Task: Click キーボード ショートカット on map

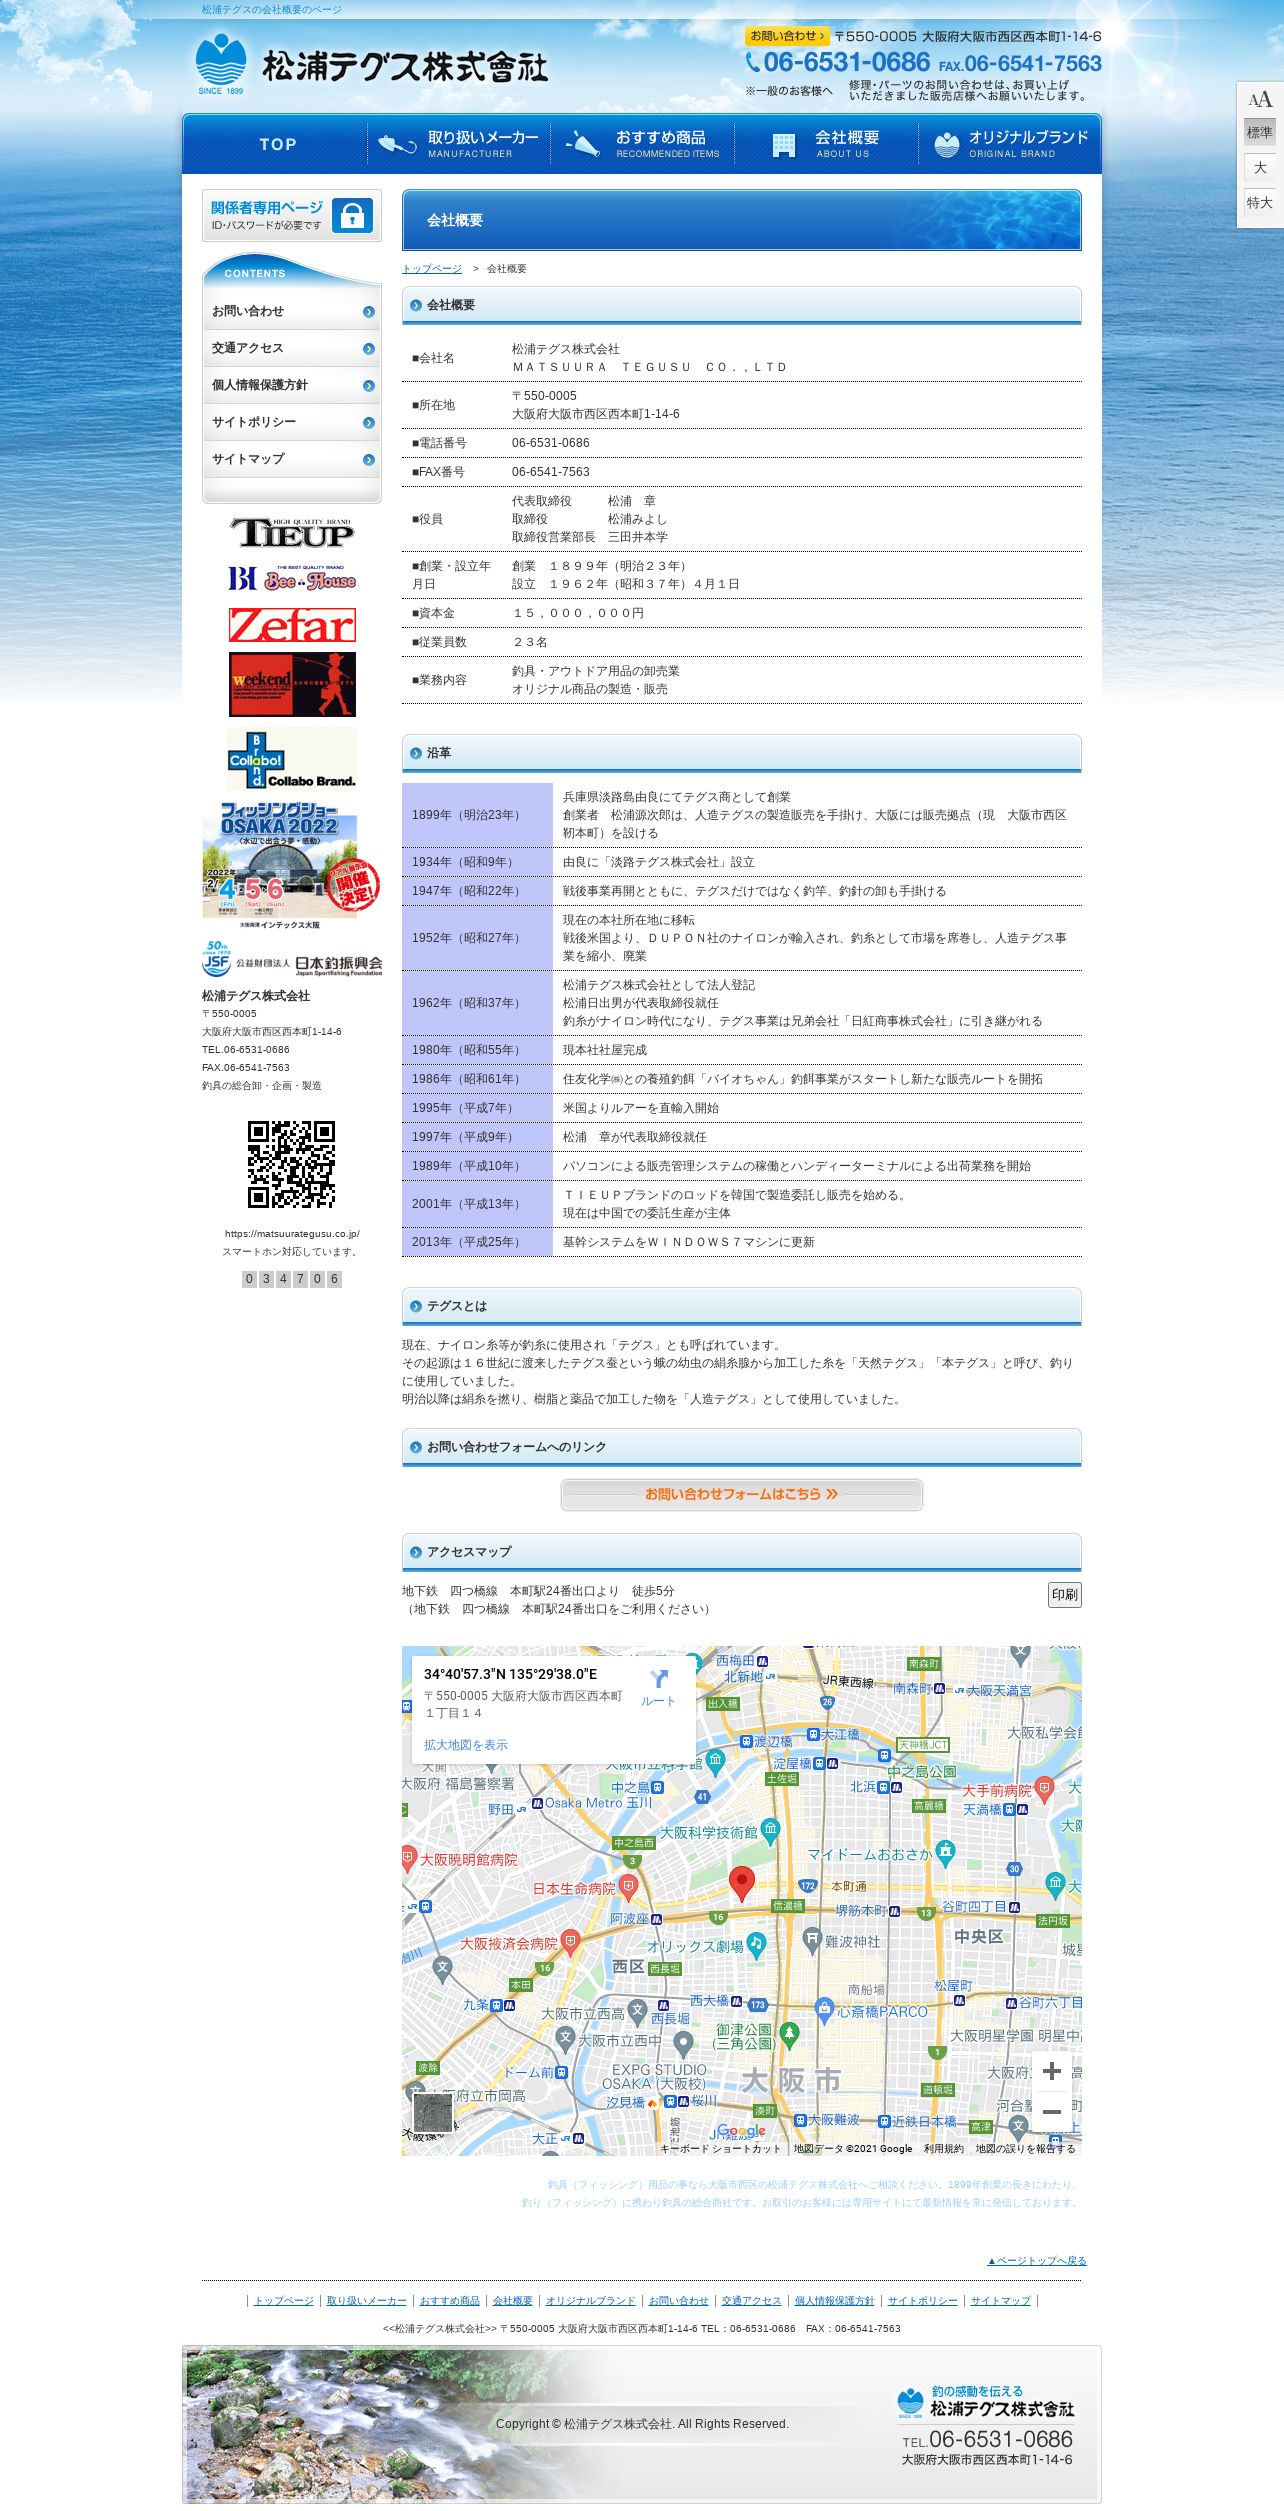Action: 720,2148
